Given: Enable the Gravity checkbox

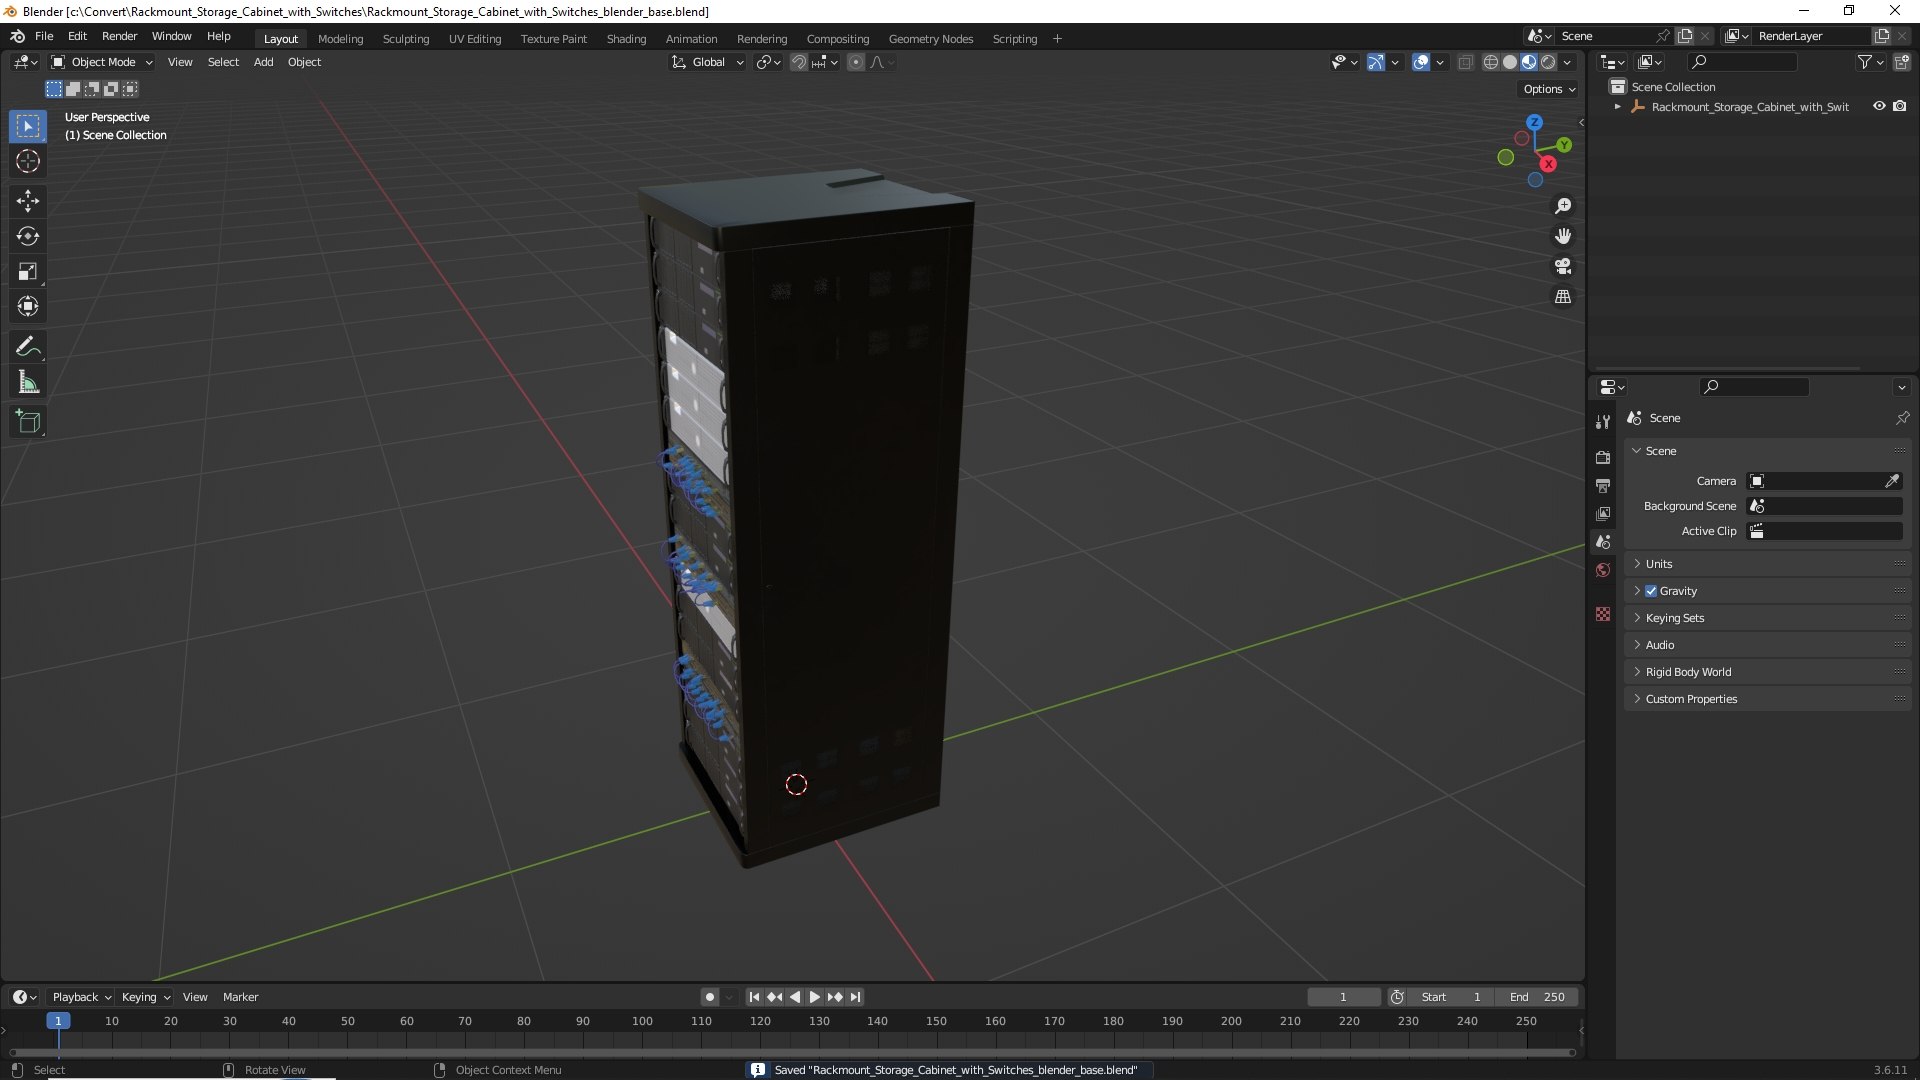Looking at the screenshot, I should 1651,591.
